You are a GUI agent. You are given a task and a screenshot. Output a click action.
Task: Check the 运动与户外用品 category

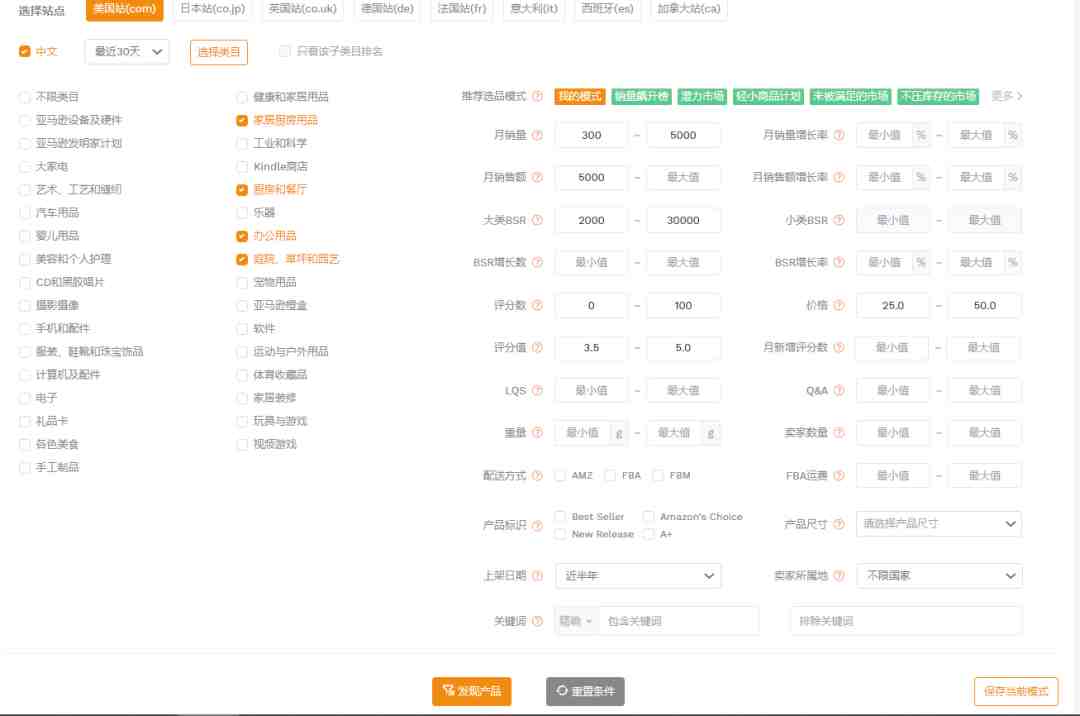(242, 352)
